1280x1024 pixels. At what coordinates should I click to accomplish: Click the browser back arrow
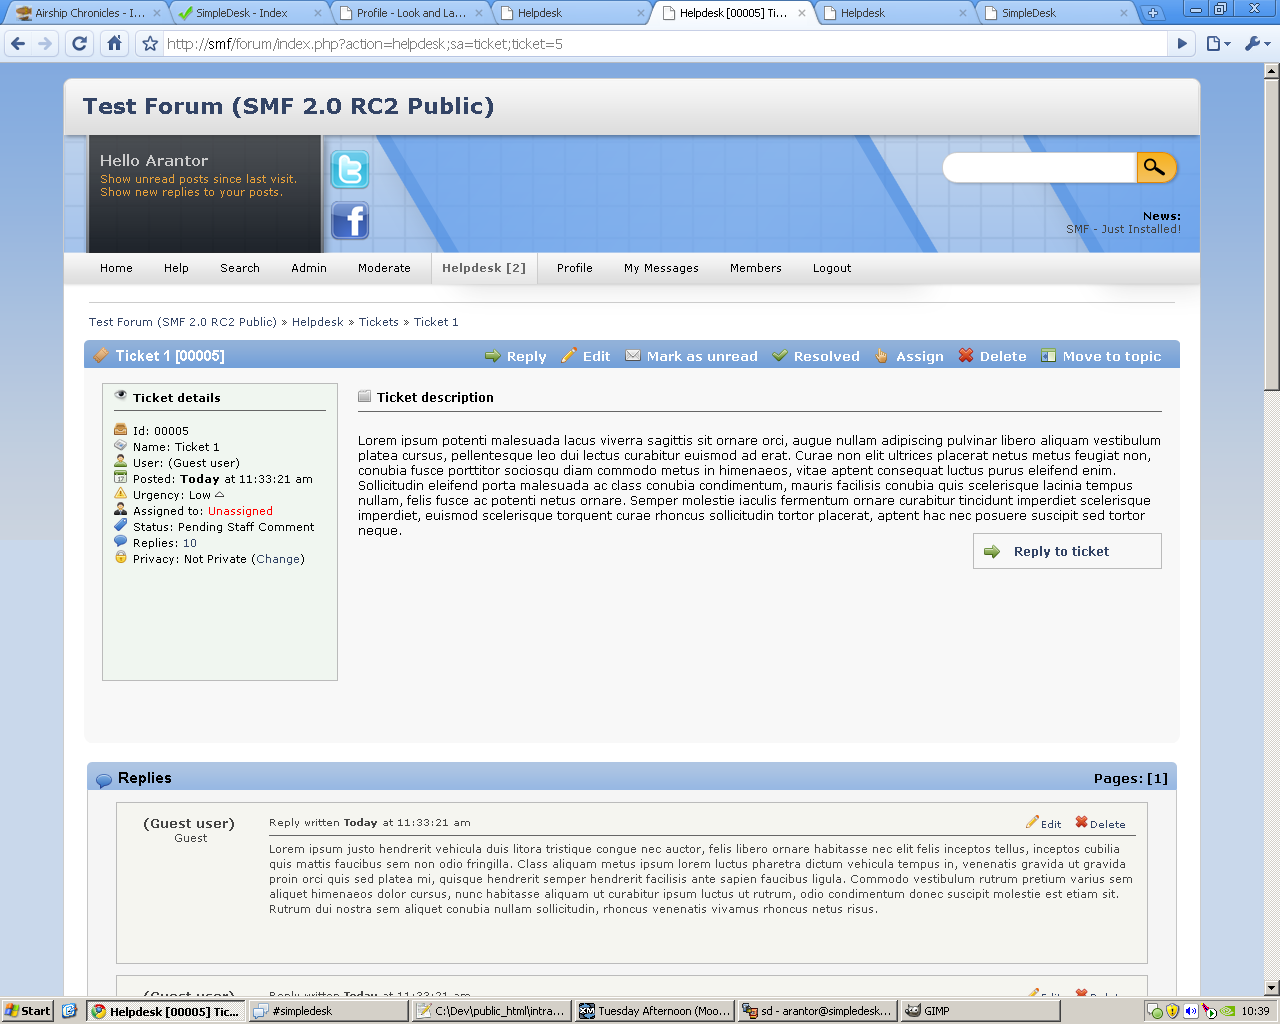18,44
